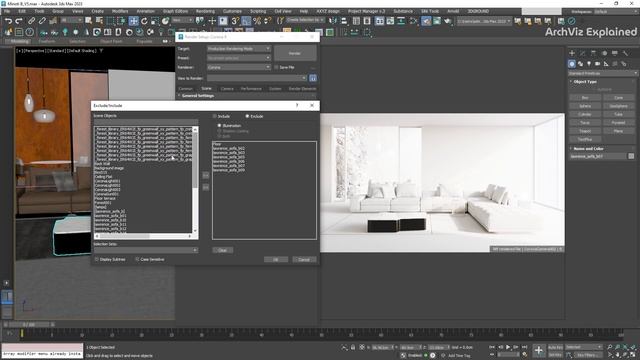
Task: Click the Clear button in Exclude/Include
Action: 222,250
